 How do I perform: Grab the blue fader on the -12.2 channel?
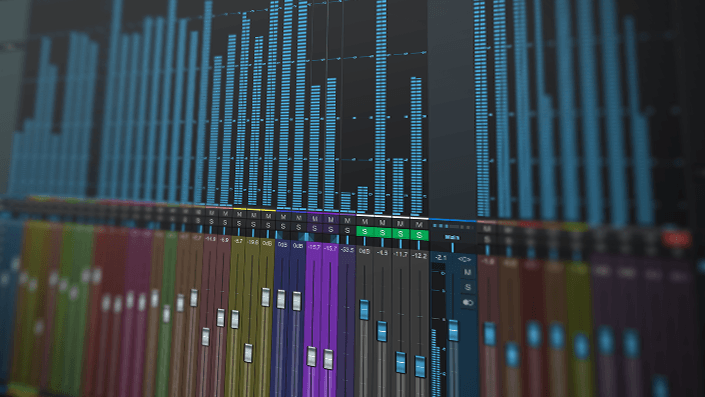[420, 366]
